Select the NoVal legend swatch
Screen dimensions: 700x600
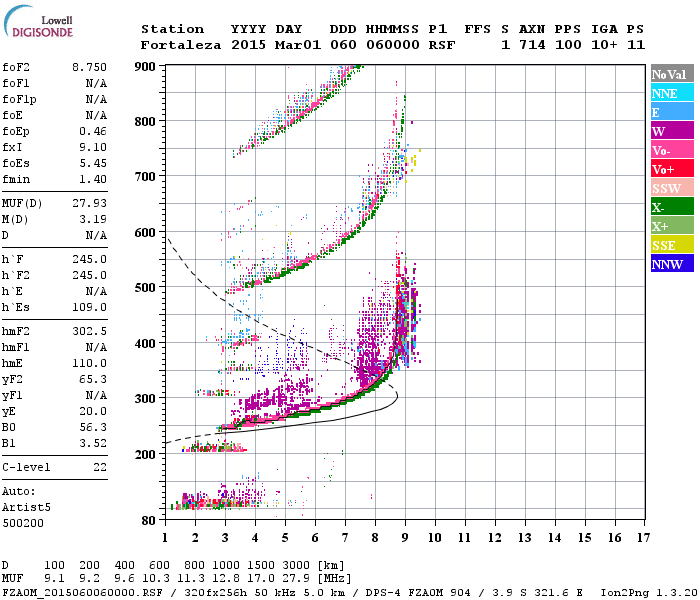point(672,74)
